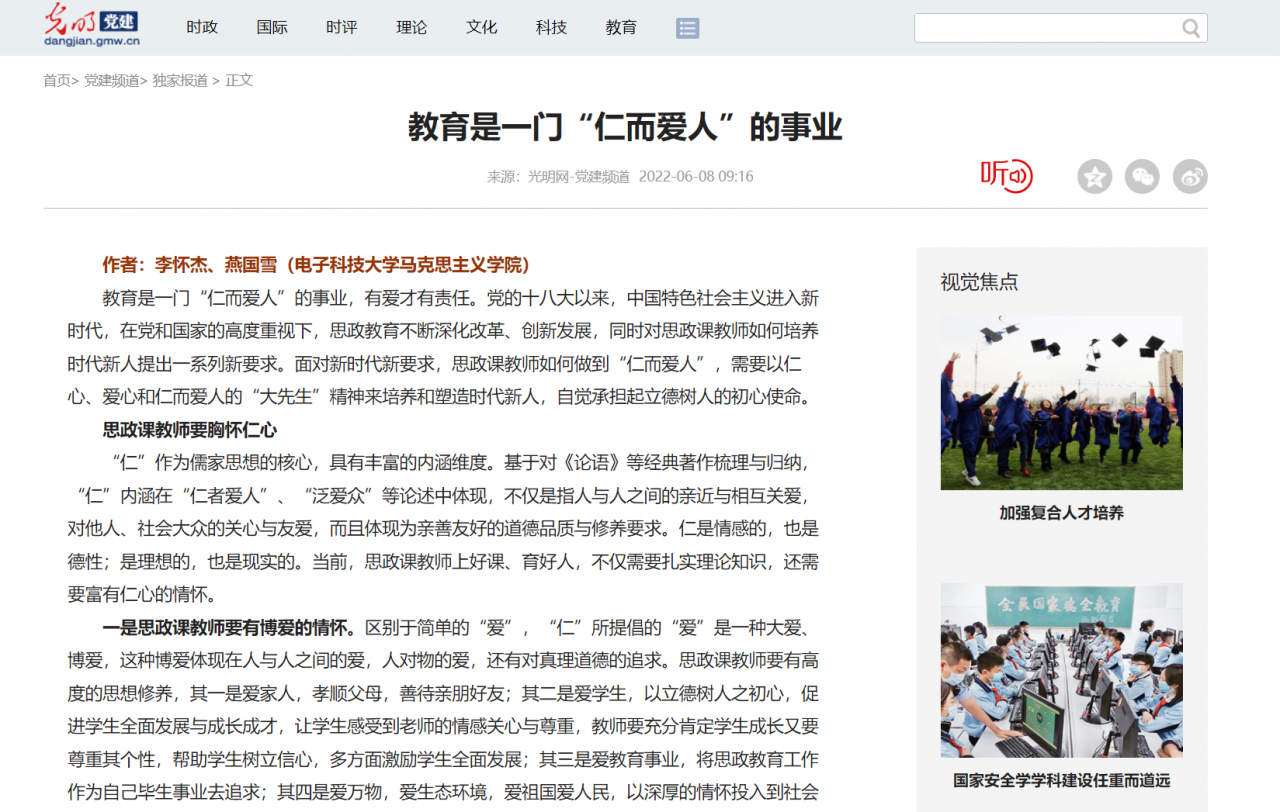The height and width of the screenshot is (812, 1280).
Task: Open the 教育 section
Action: tap(621, 28)
